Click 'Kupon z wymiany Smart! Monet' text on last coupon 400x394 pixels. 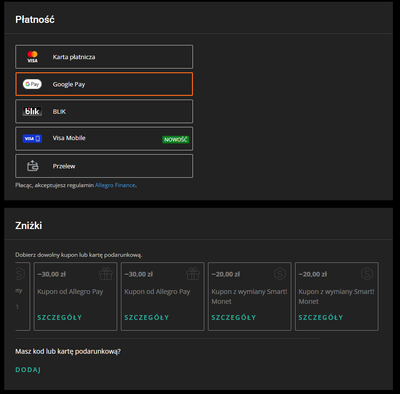(x=336, y=296)
